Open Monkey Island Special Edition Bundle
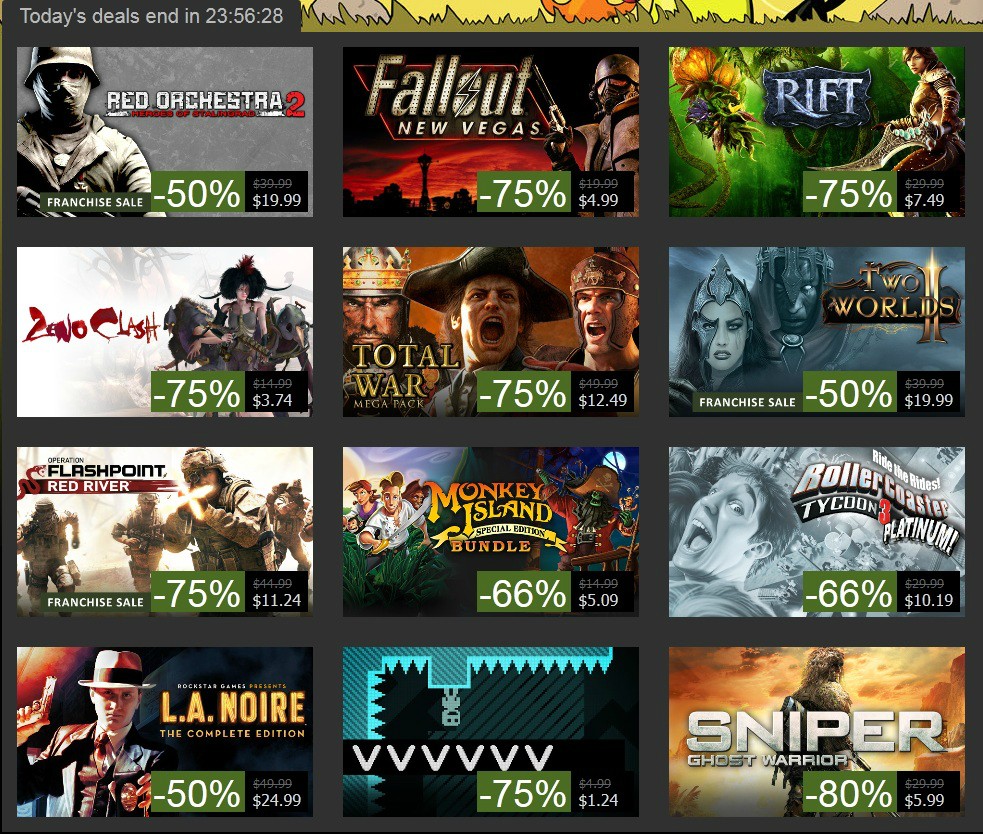 (x=491, y=532)
